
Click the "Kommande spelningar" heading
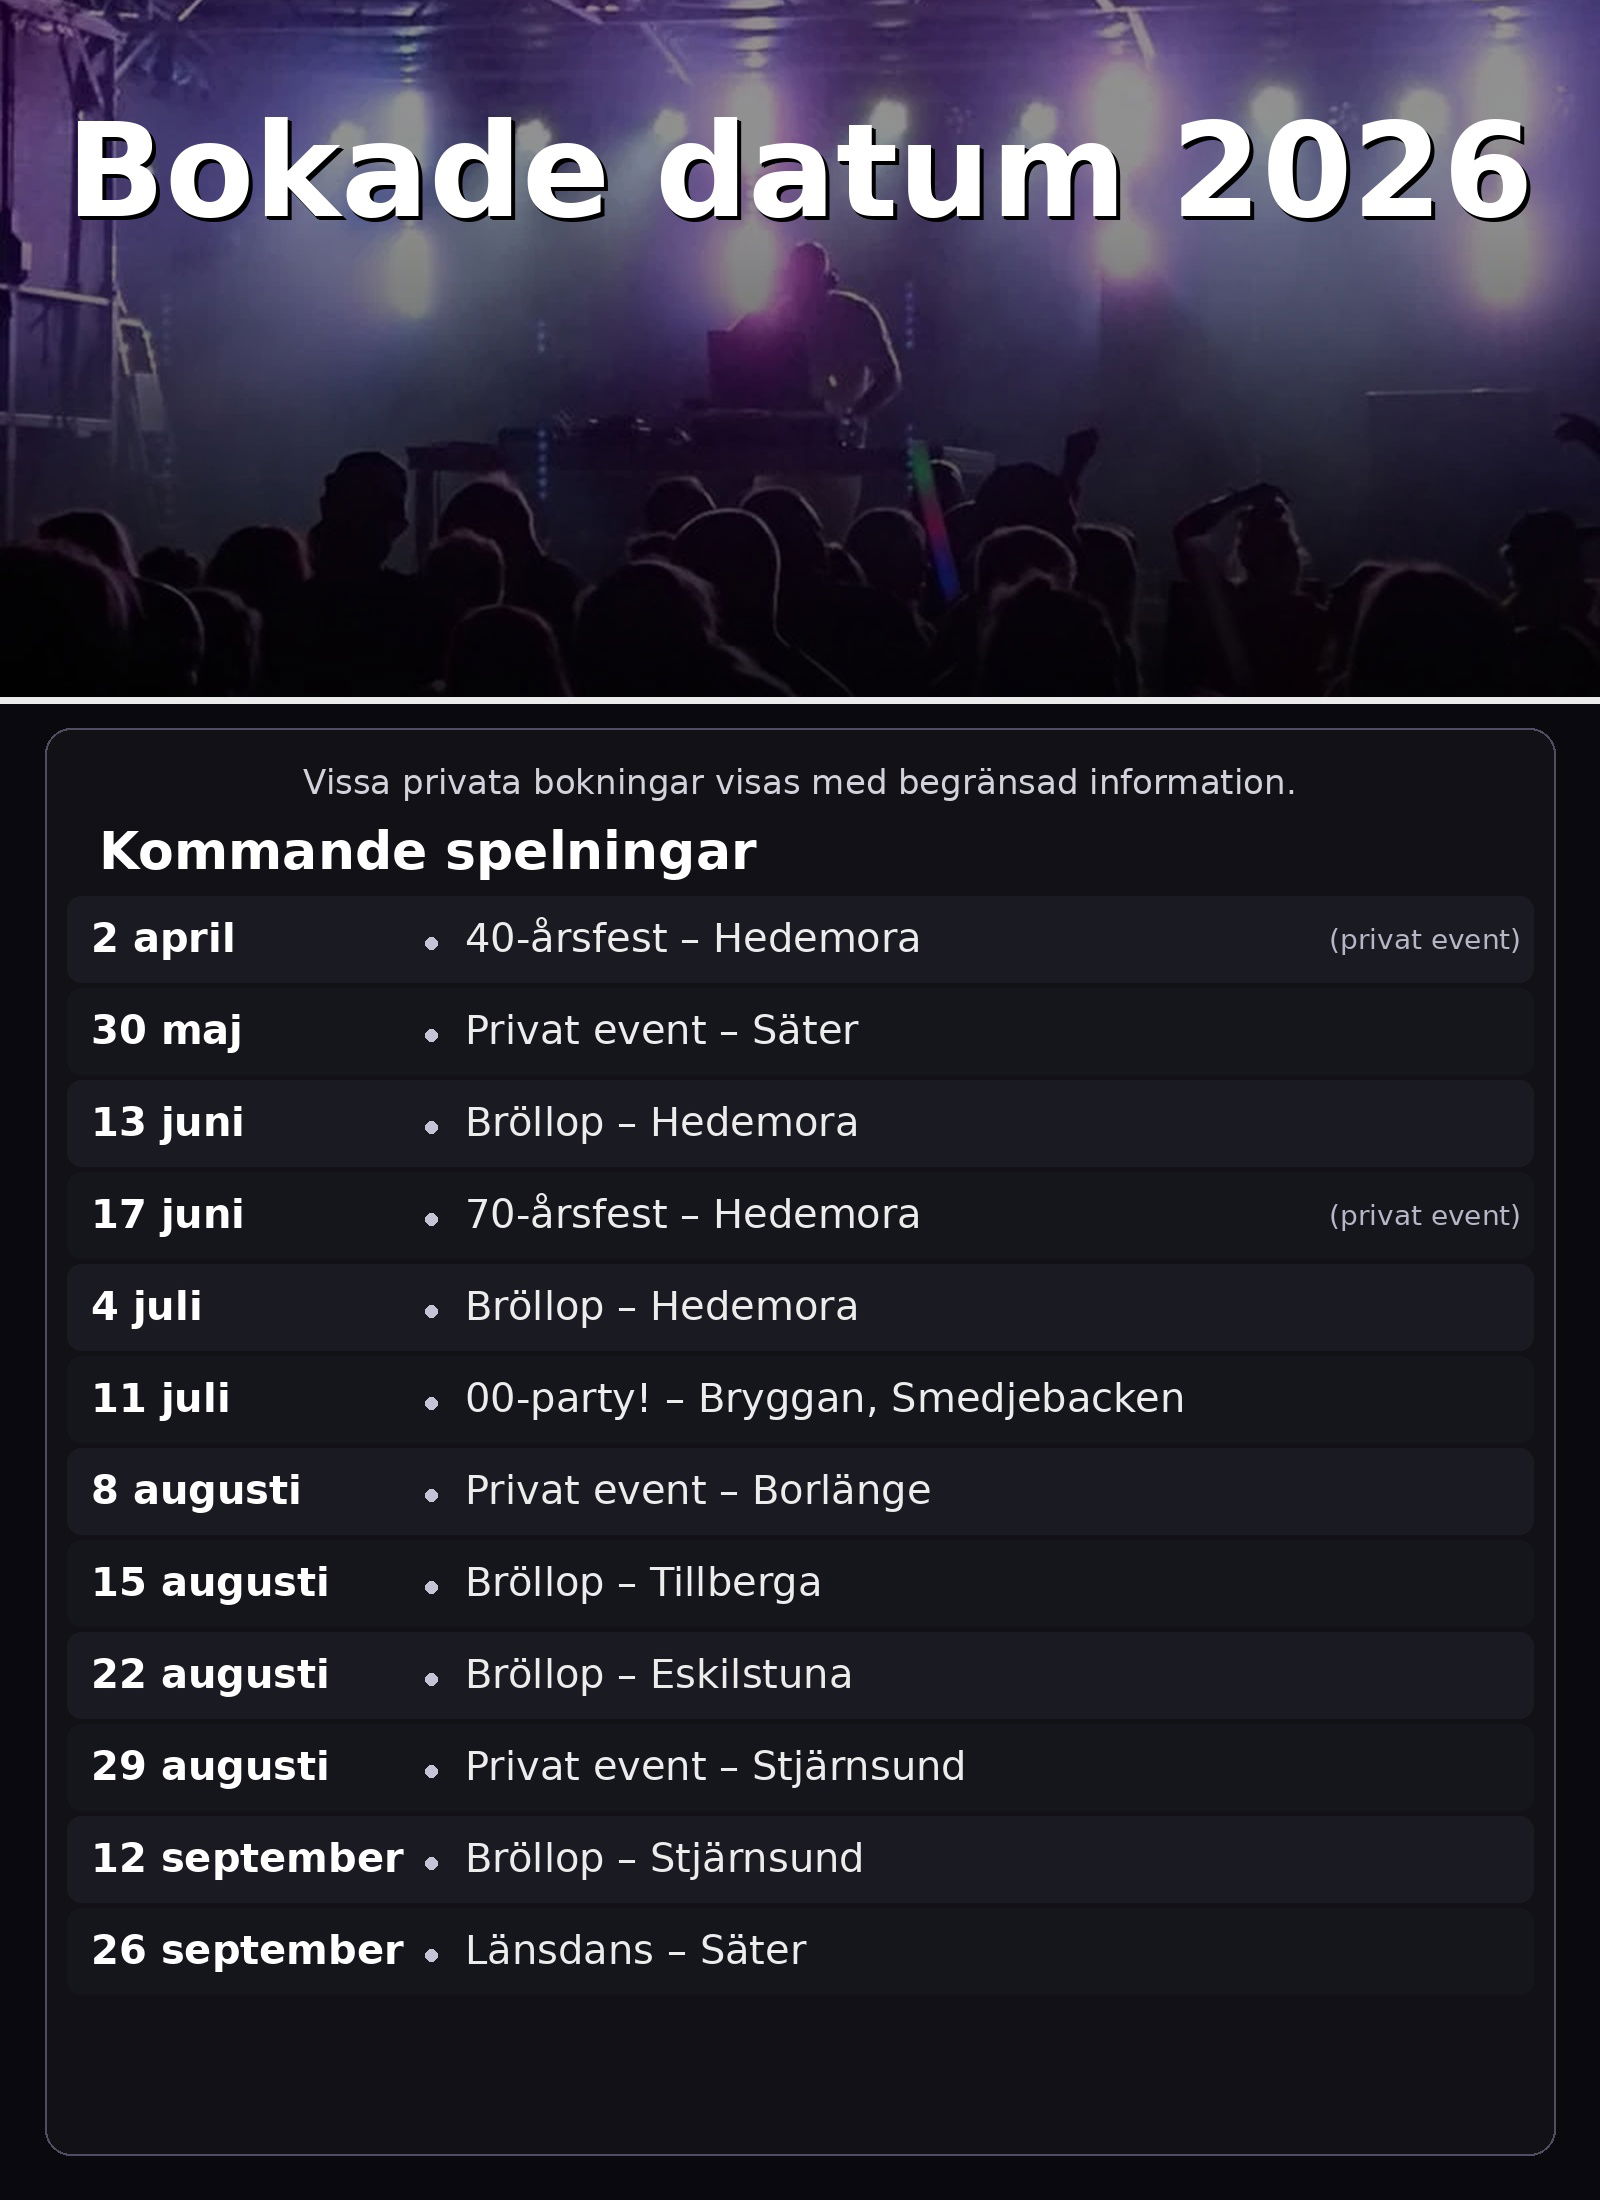click(x=427, y=852)
